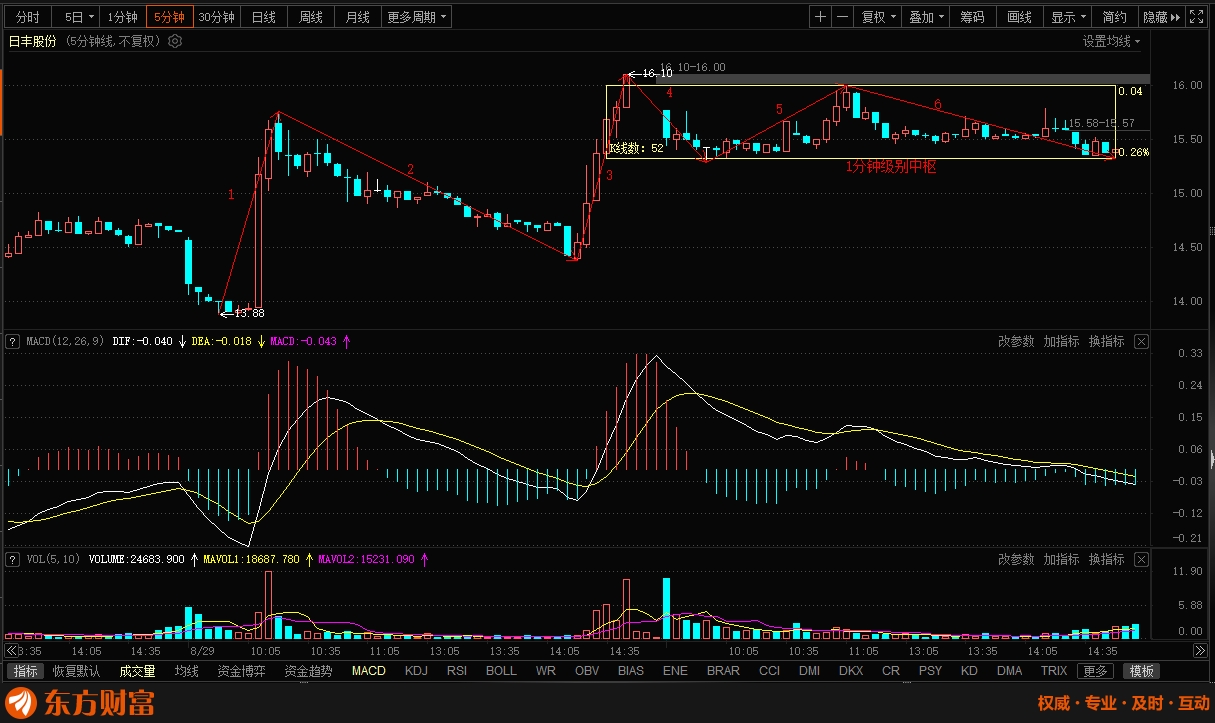Switch to the 月线 tab

click(x=358, y=17)
